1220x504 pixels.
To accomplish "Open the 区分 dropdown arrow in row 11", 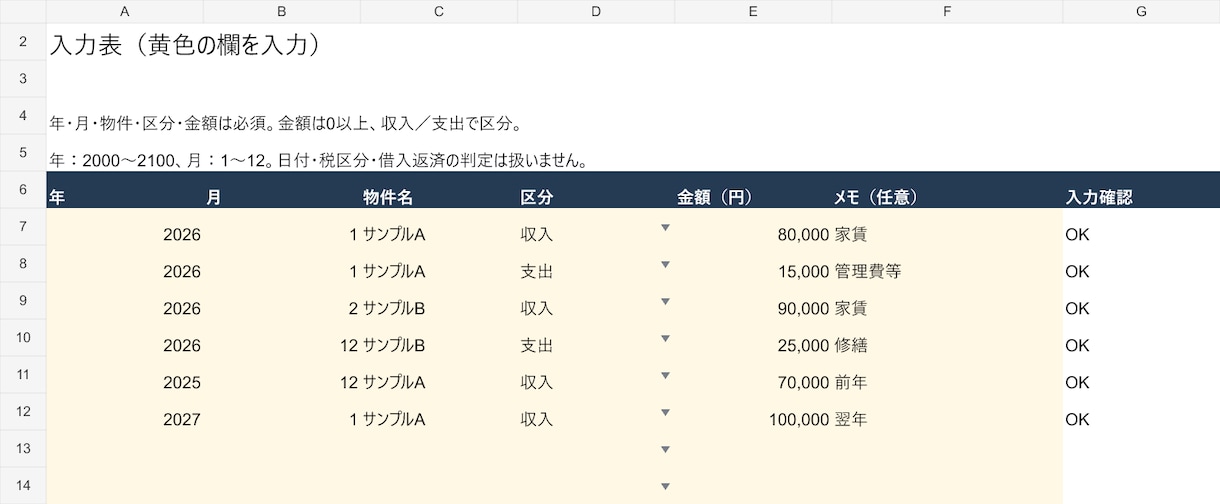I will point(665,376).
